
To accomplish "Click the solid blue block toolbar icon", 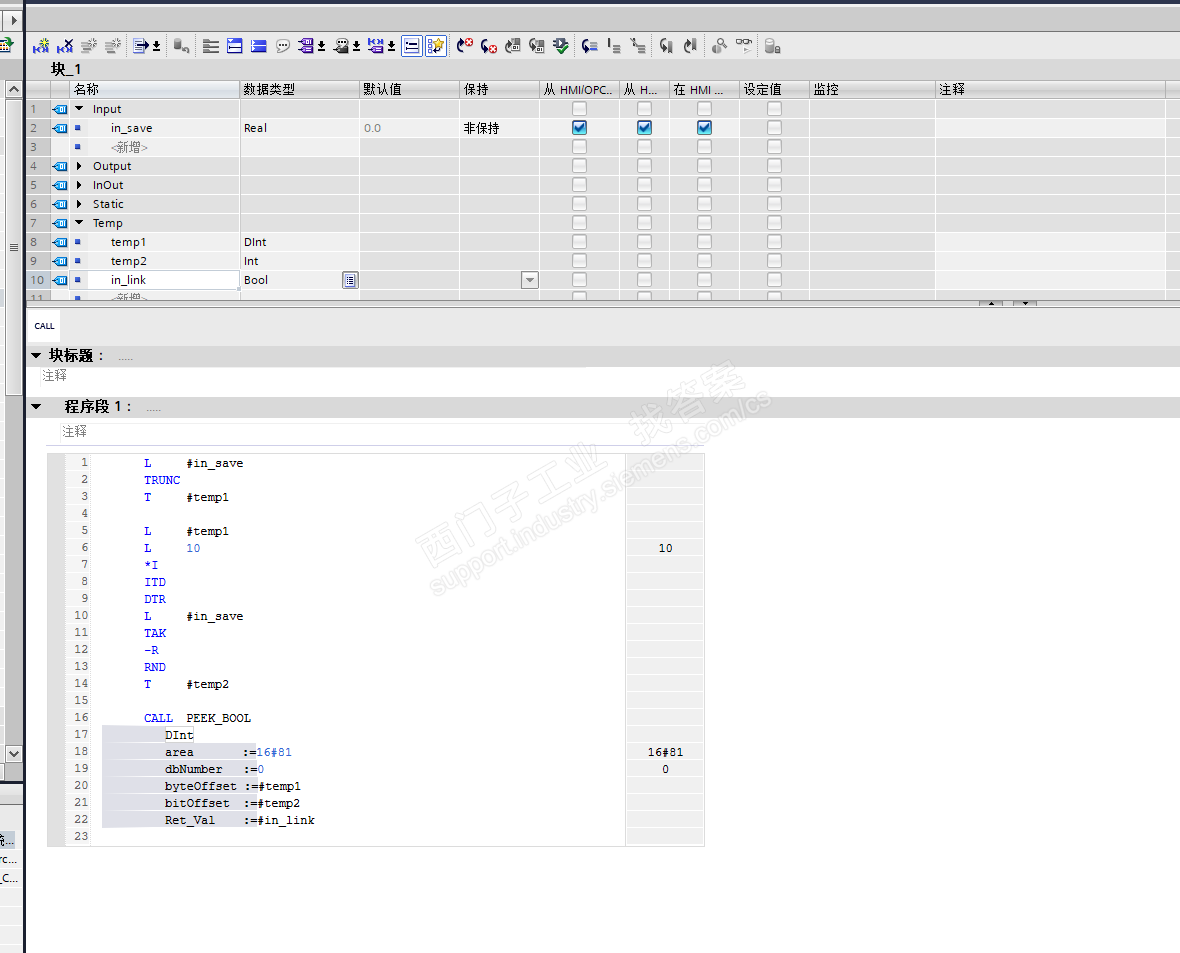I will coord(258,47).
